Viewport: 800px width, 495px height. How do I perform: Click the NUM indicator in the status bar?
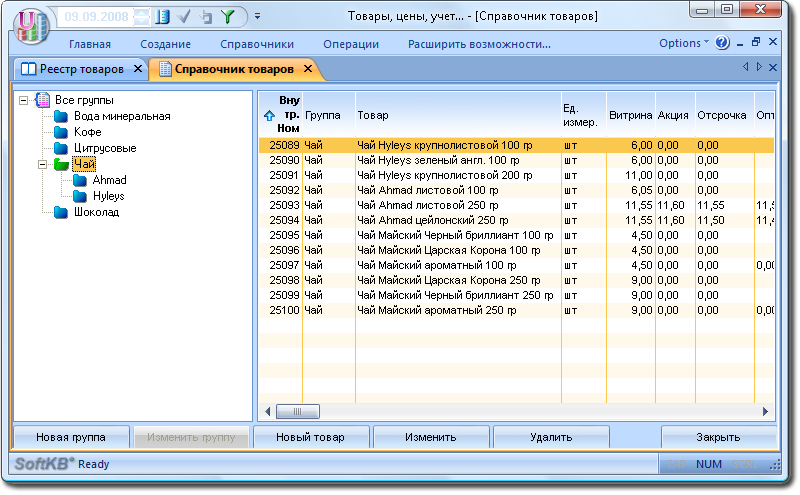point(709,464)
